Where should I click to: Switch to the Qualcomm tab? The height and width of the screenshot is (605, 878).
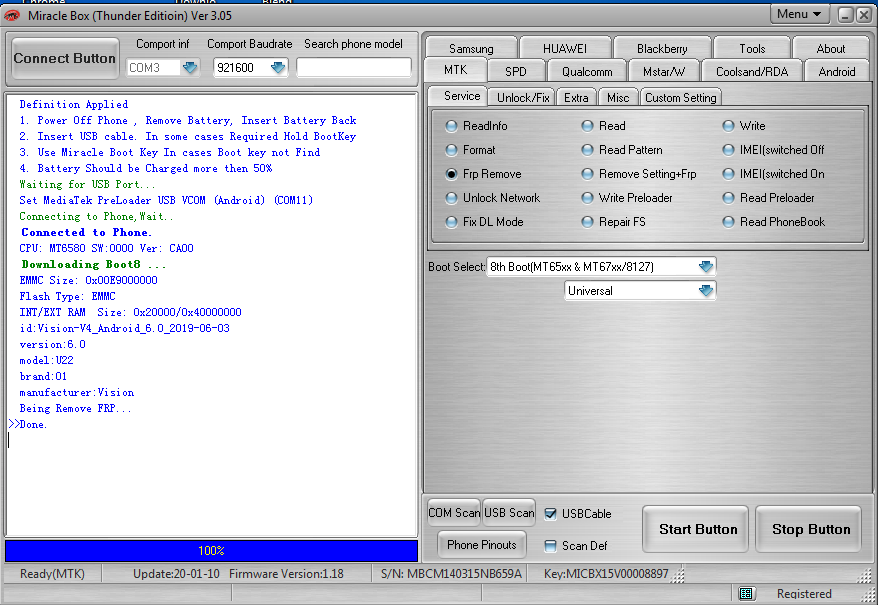587,72
